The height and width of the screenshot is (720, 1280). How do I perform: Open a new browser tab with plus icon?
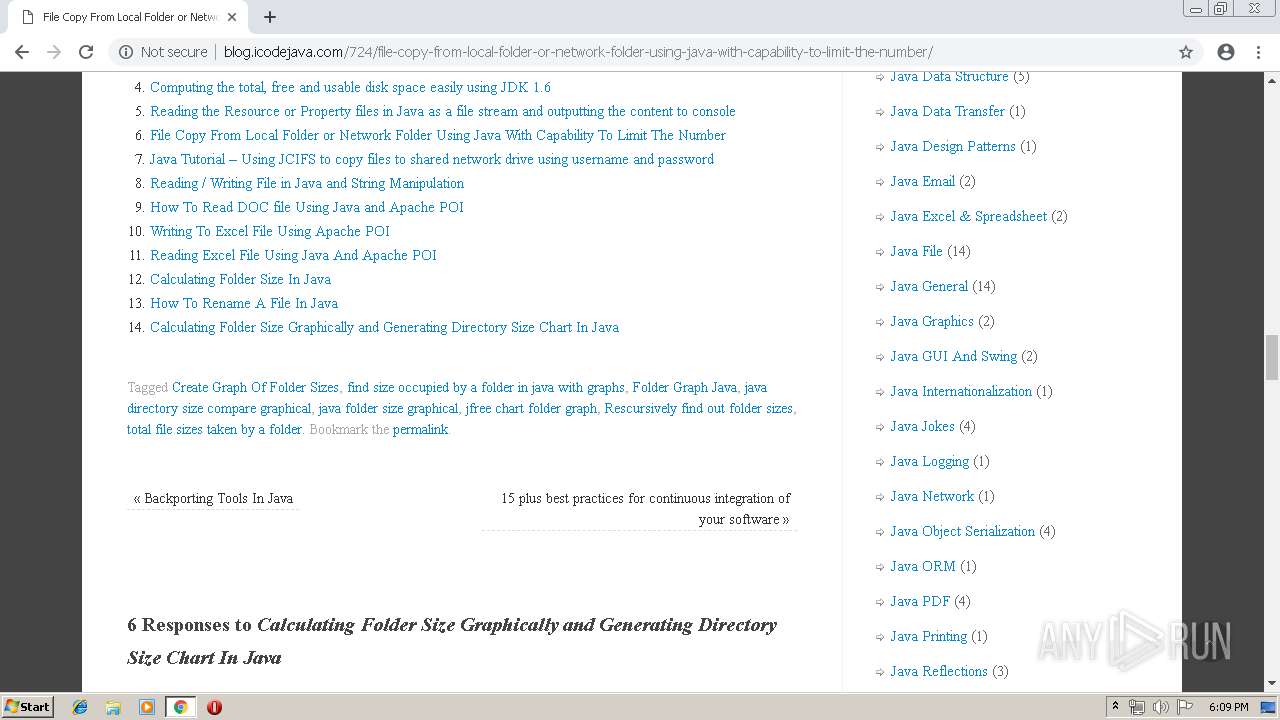[x=270, y=17]
